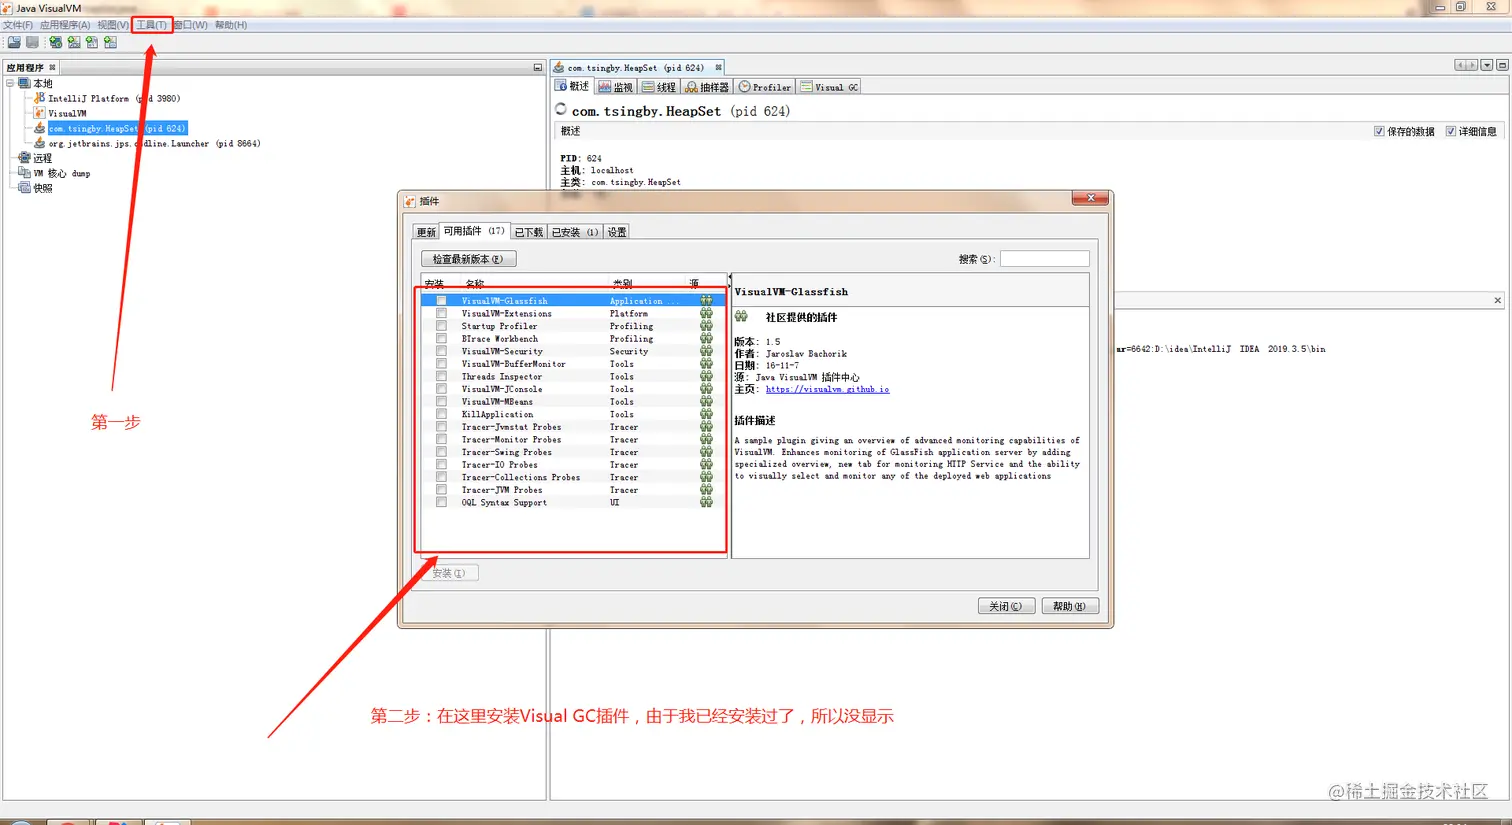Image resolution: width=1512 pixels, height=825 pixels.
Task: Open the 线程 threads tab
Action: (660, 87)
